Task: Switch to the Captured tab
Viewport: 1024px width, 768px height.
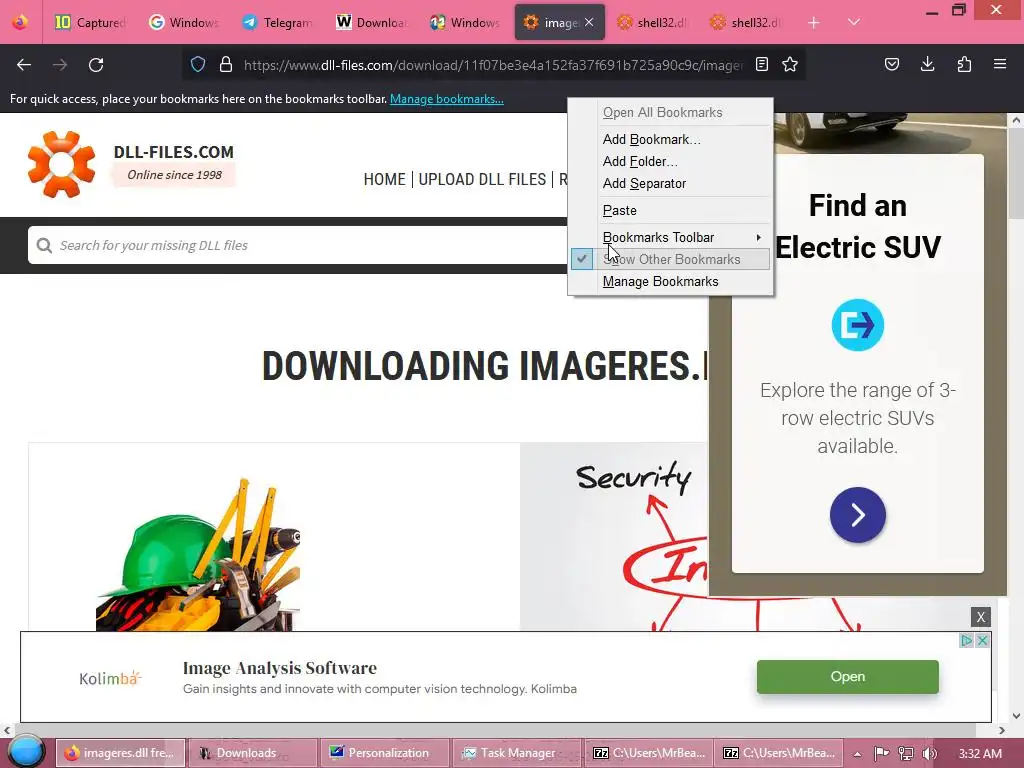Action: 90,22
